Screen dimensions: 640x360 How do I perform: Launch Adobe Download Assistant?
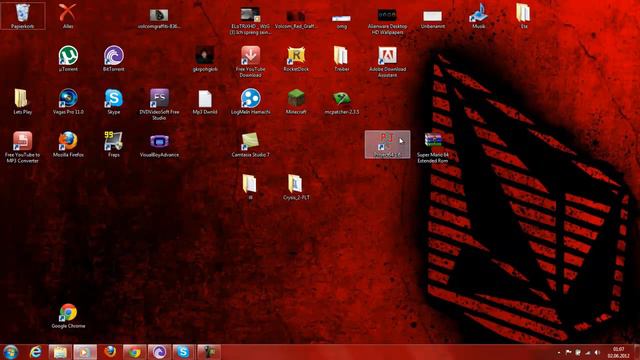point(387,62)
